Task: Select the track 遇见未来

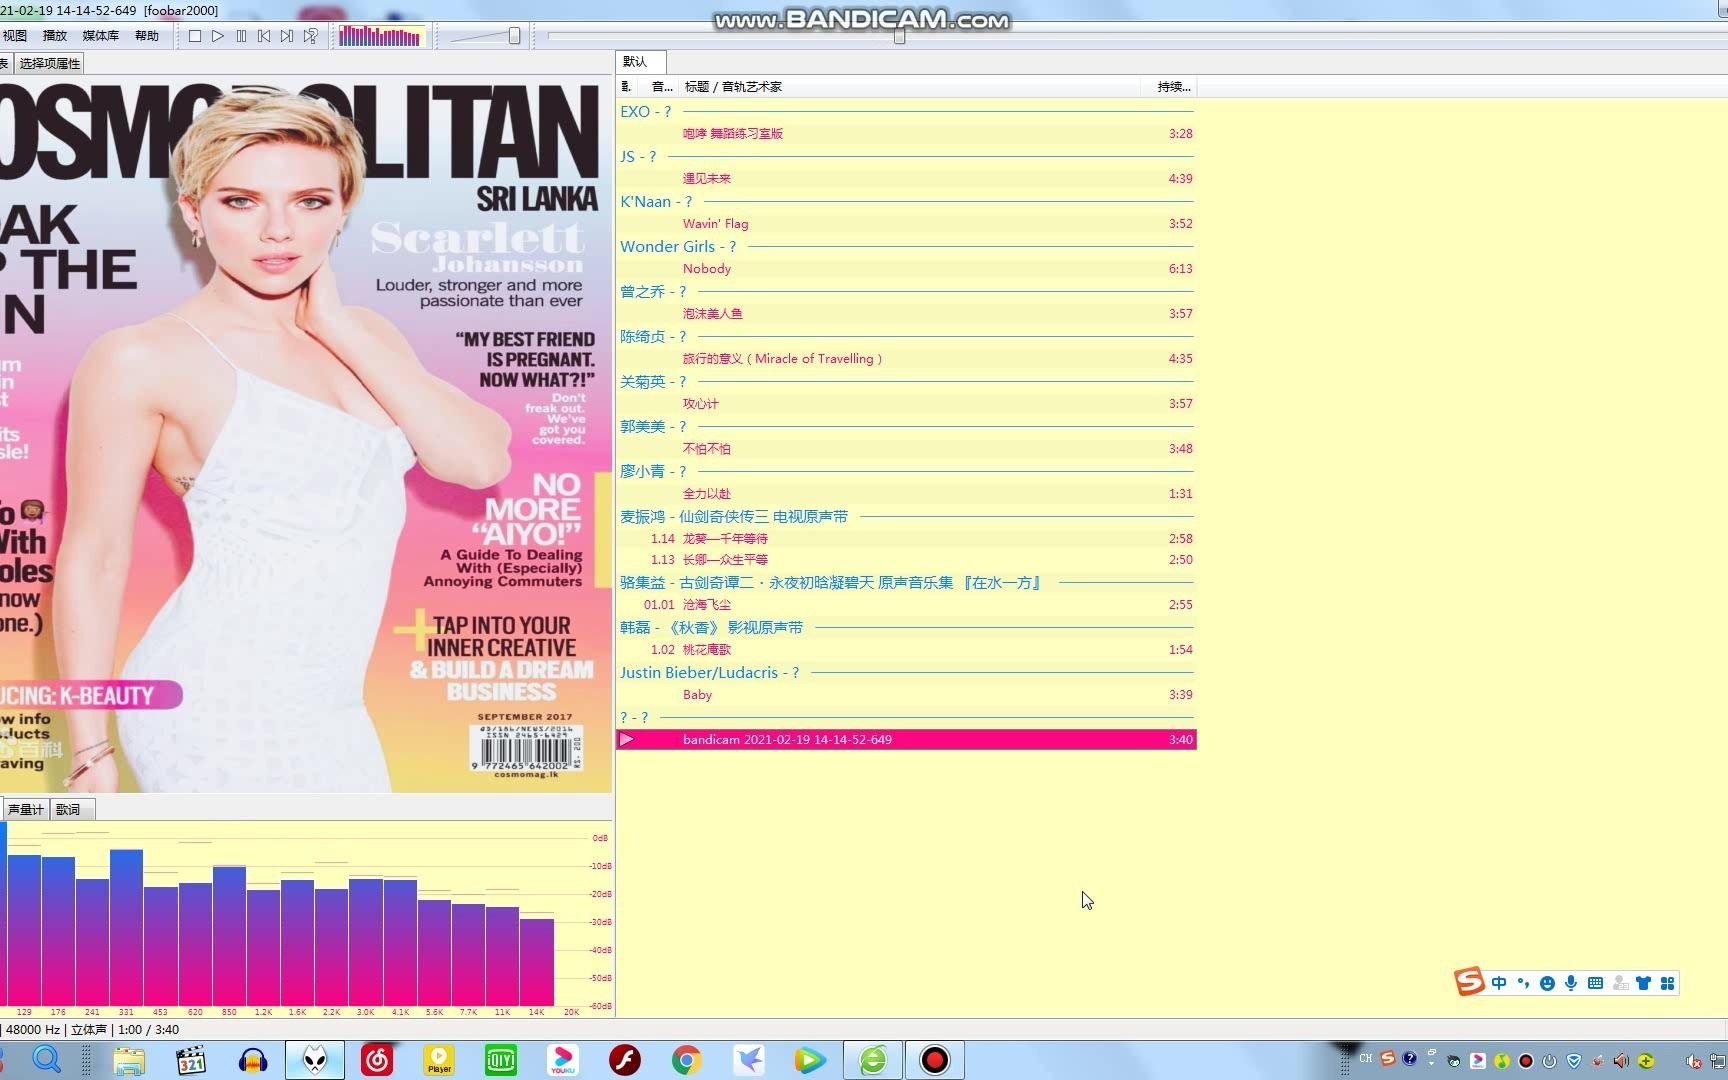Action: 906,178
